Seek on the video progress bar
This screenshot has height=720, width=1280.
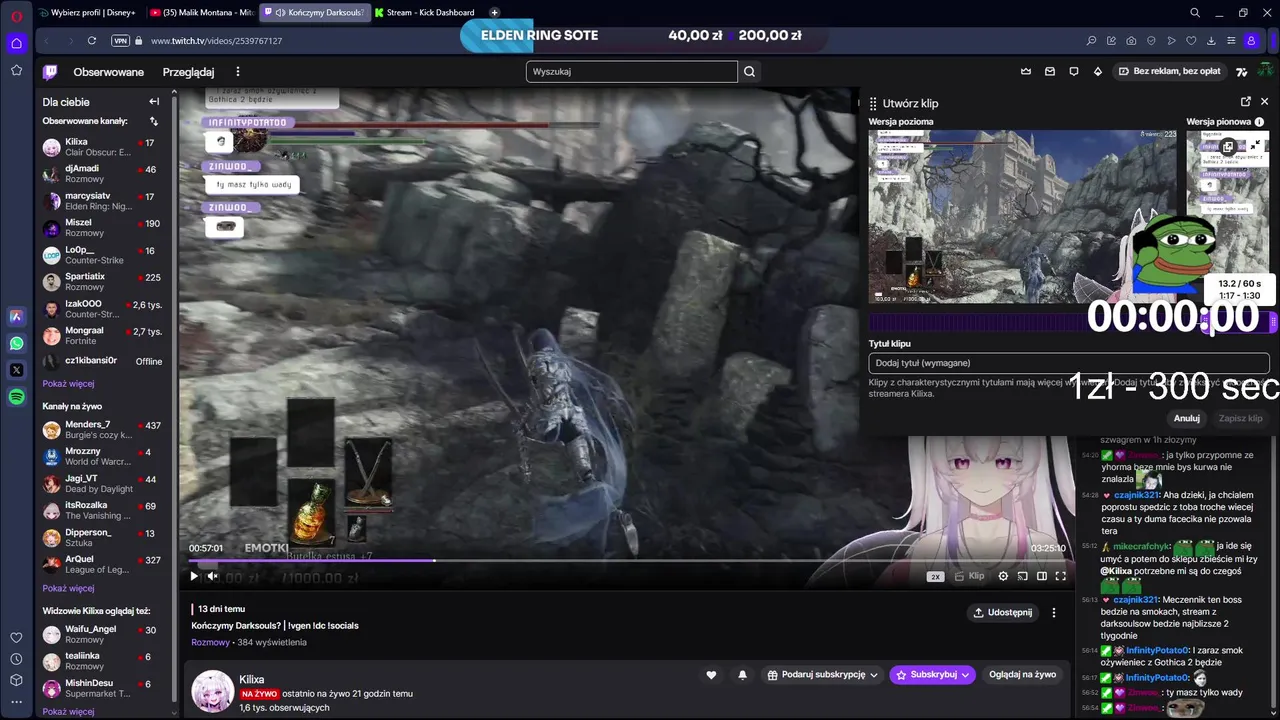(626, 561)
